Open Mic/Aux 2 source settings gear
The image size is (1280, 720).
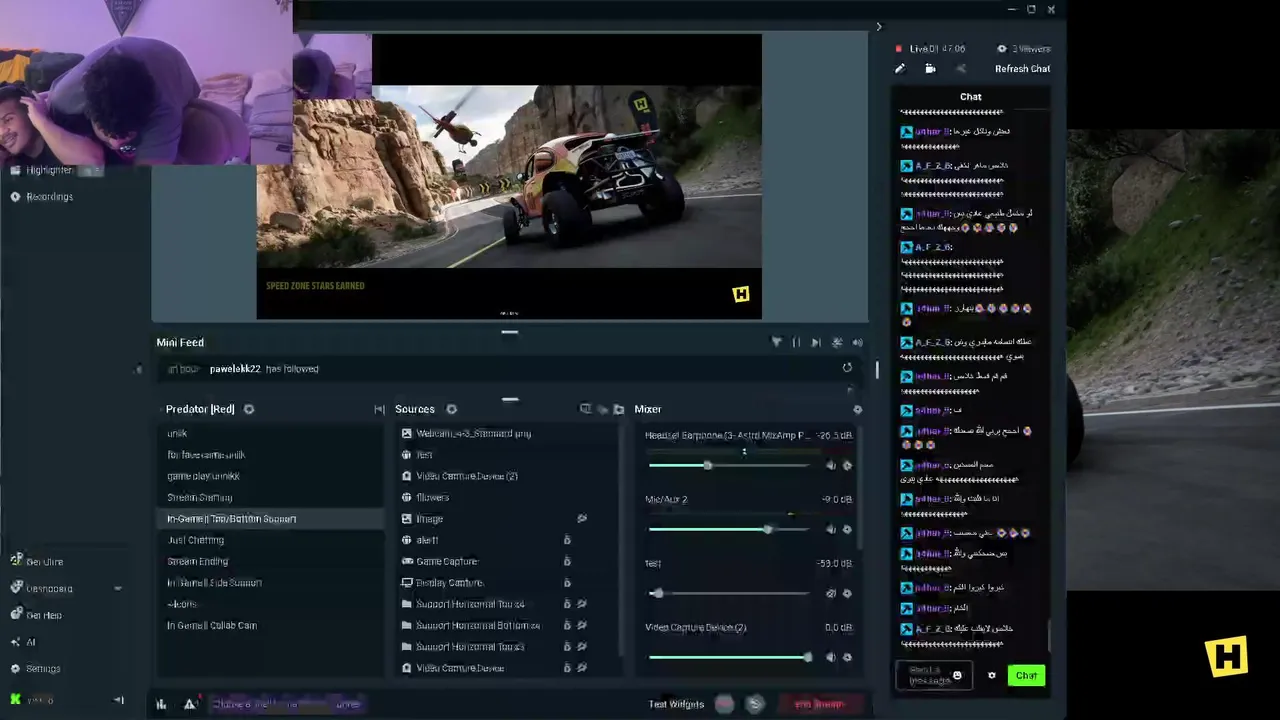847,529
